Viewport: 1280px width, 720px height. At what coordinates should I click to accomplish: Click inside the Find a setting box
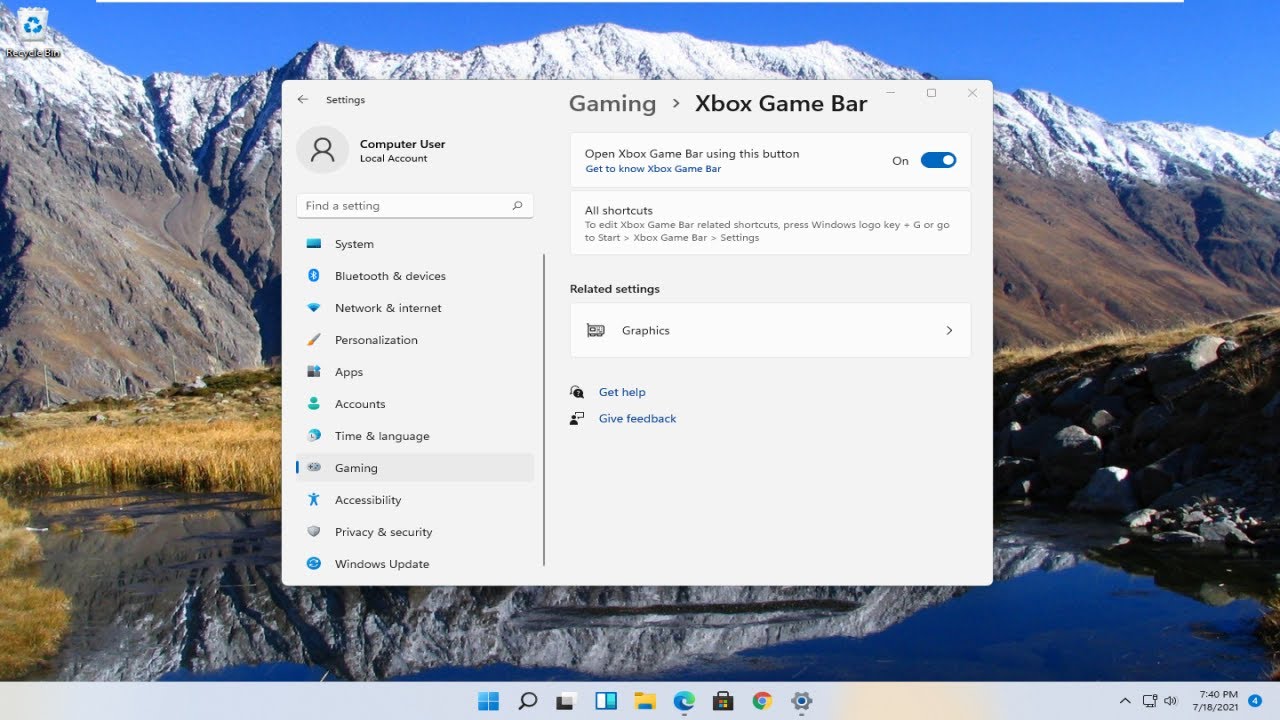[415, 206]
